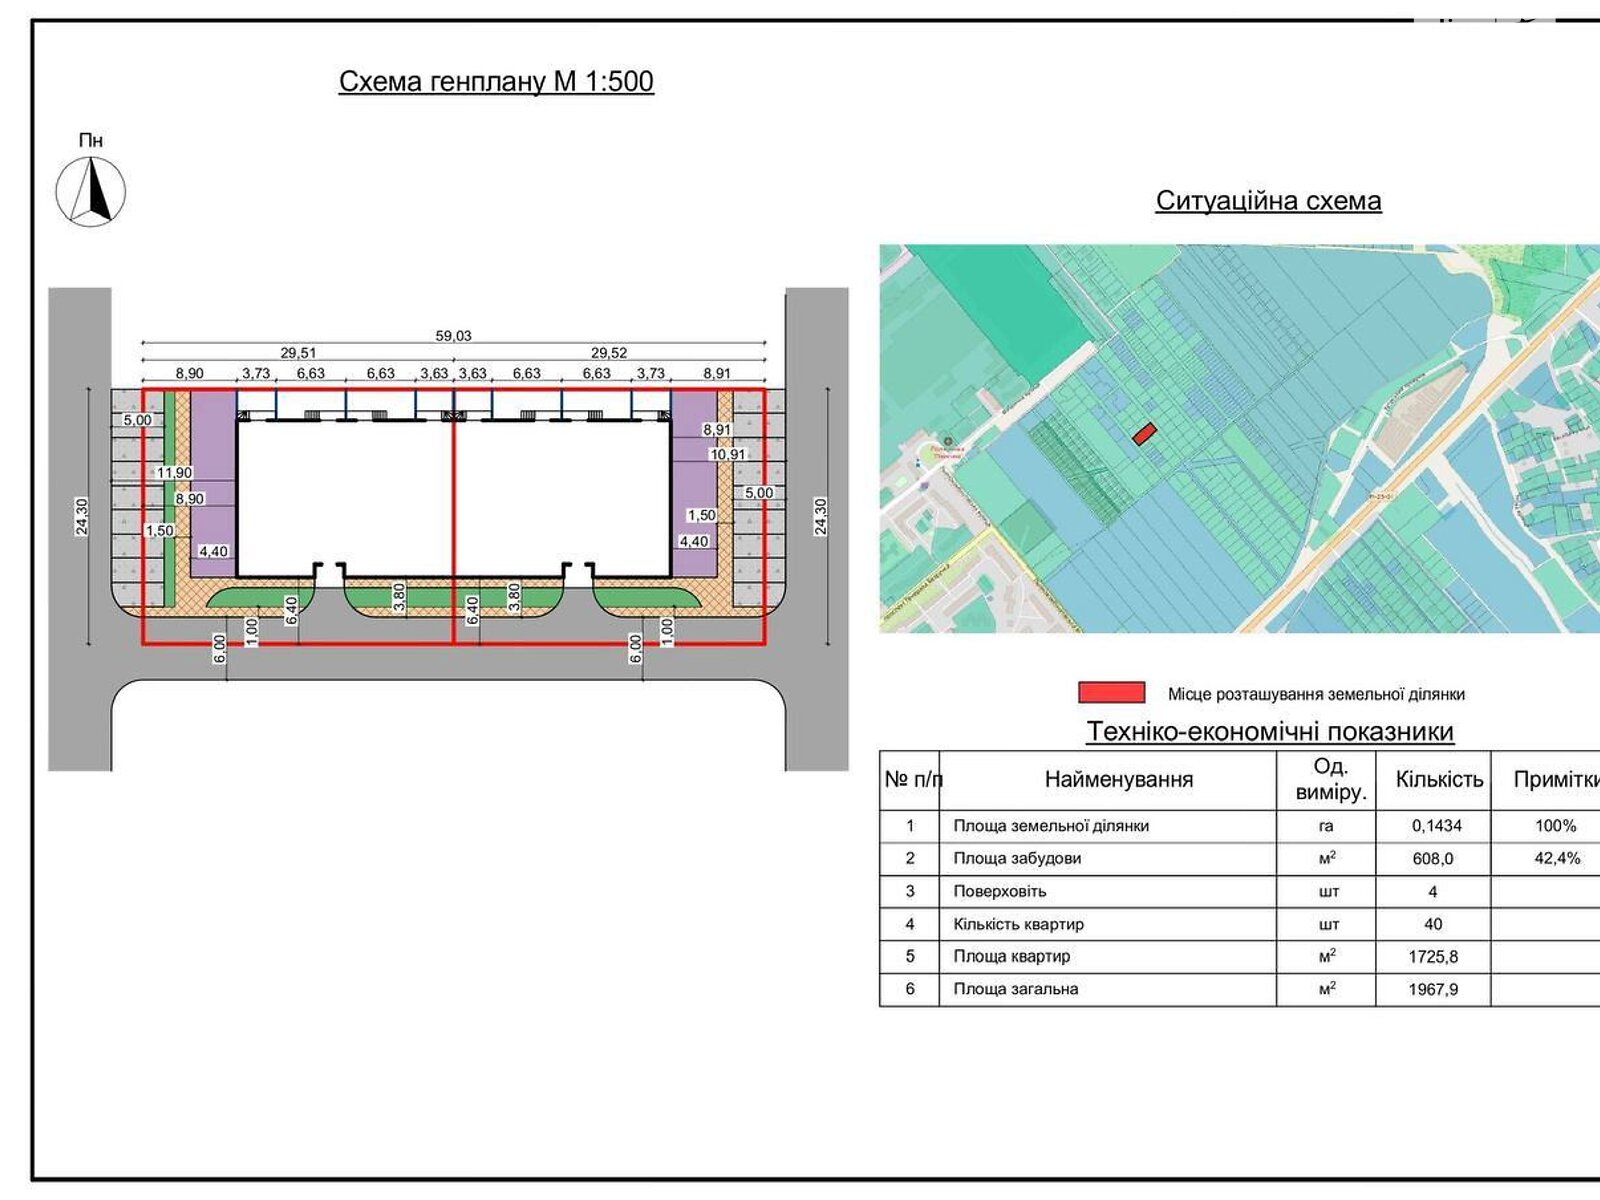This screenshot has width=1600, height=1200.
Task: Select the row 'Площа земельної ділянки'
Action: point(1240,826)
